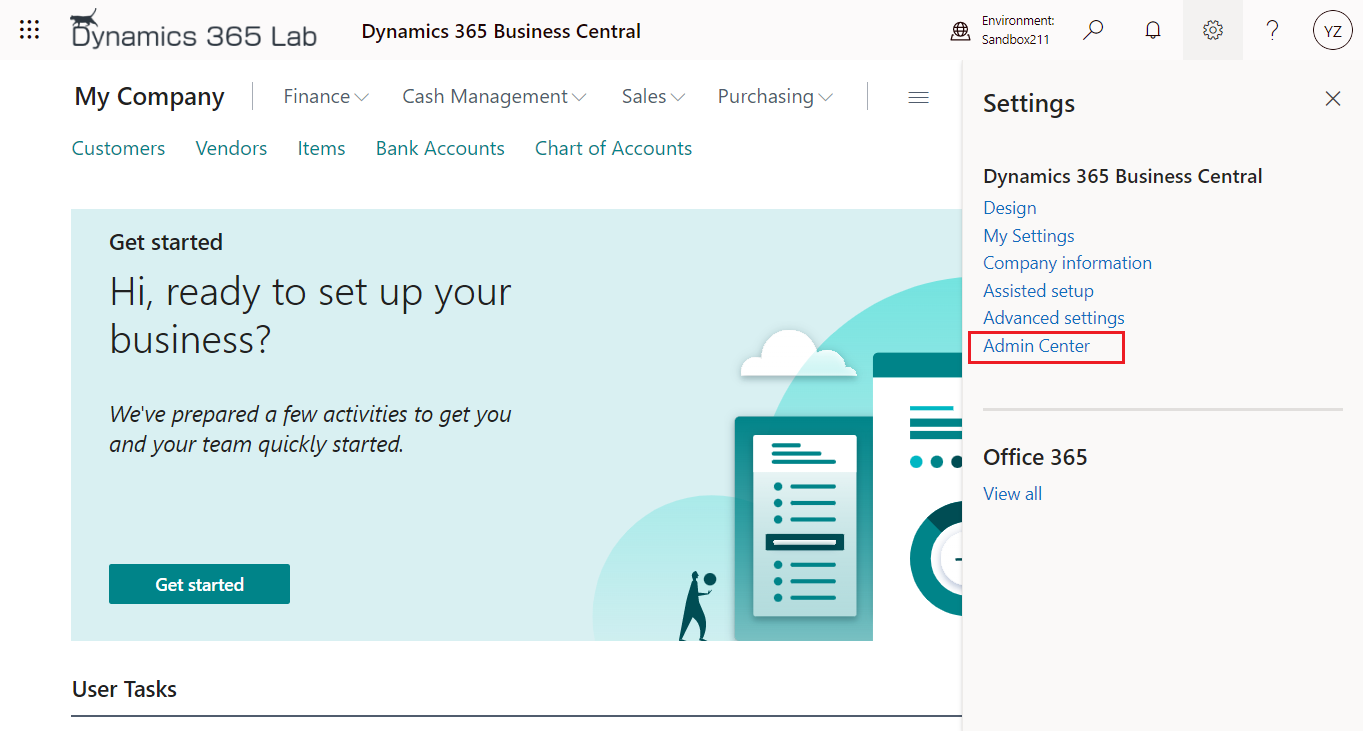This screenshot has width=1363, height=731.
Task: Open the Admin Center link
Action: [x=1036, y=345]
